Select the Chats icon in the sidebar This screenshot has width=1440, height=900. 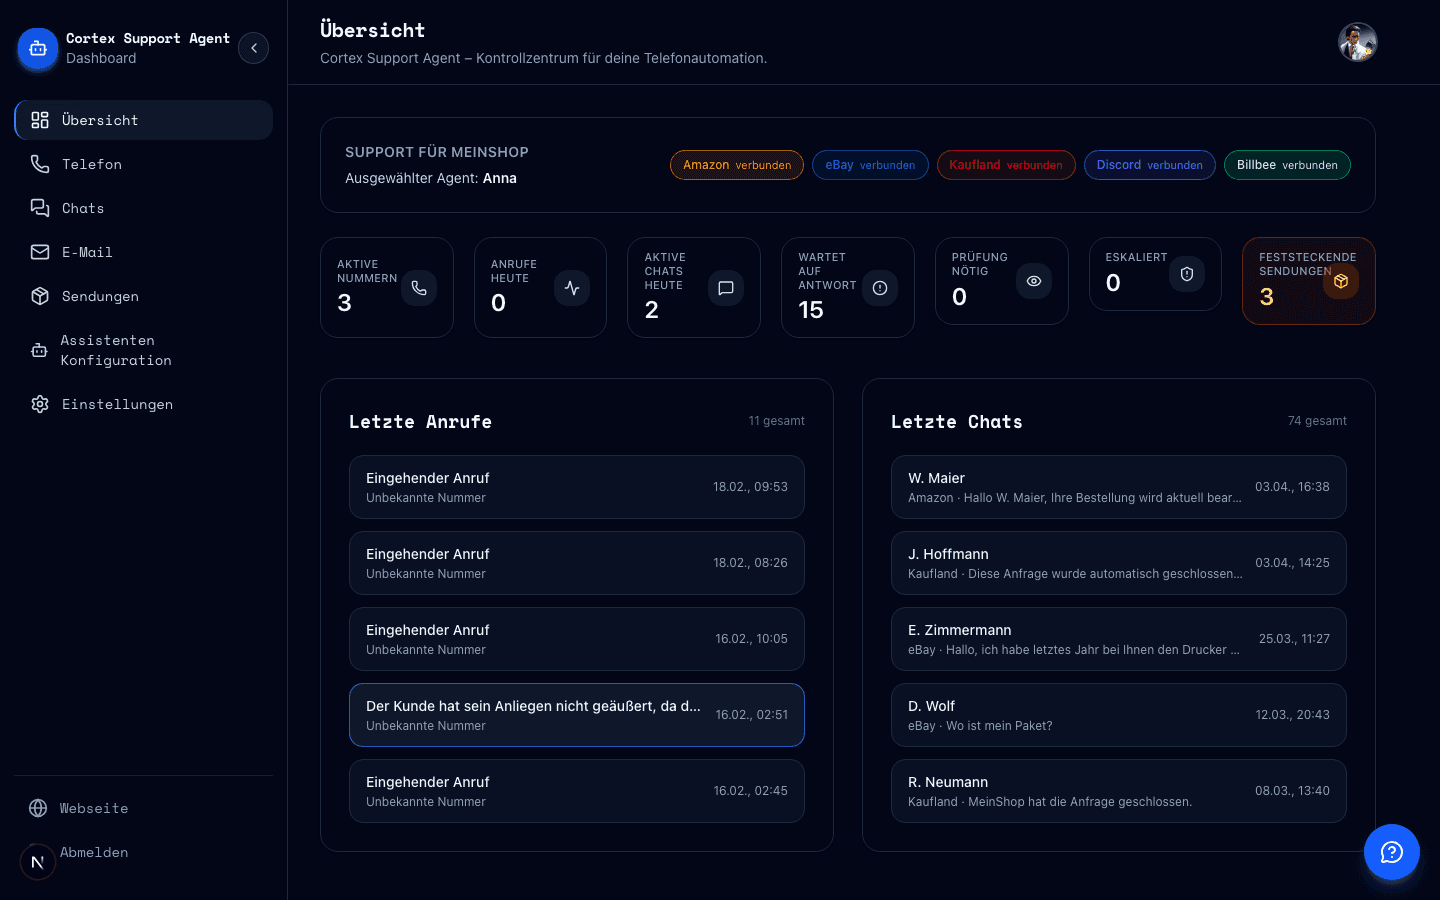(40, 208)
